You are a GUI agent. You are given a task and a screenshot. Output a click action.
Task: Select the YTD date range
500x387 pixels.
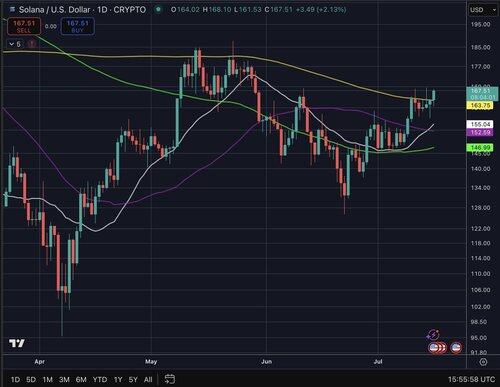[100, 379]
